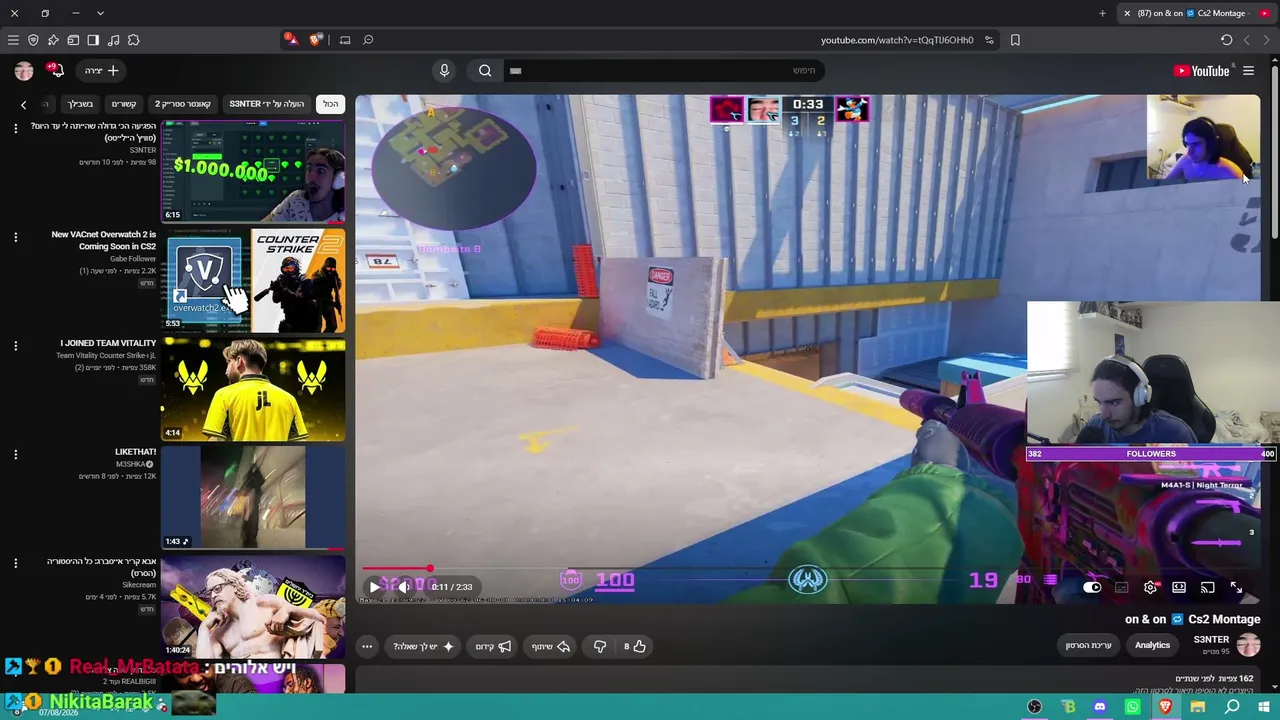Click the יצירה create button
The image size is (1280, 720).
coord(101,70)
